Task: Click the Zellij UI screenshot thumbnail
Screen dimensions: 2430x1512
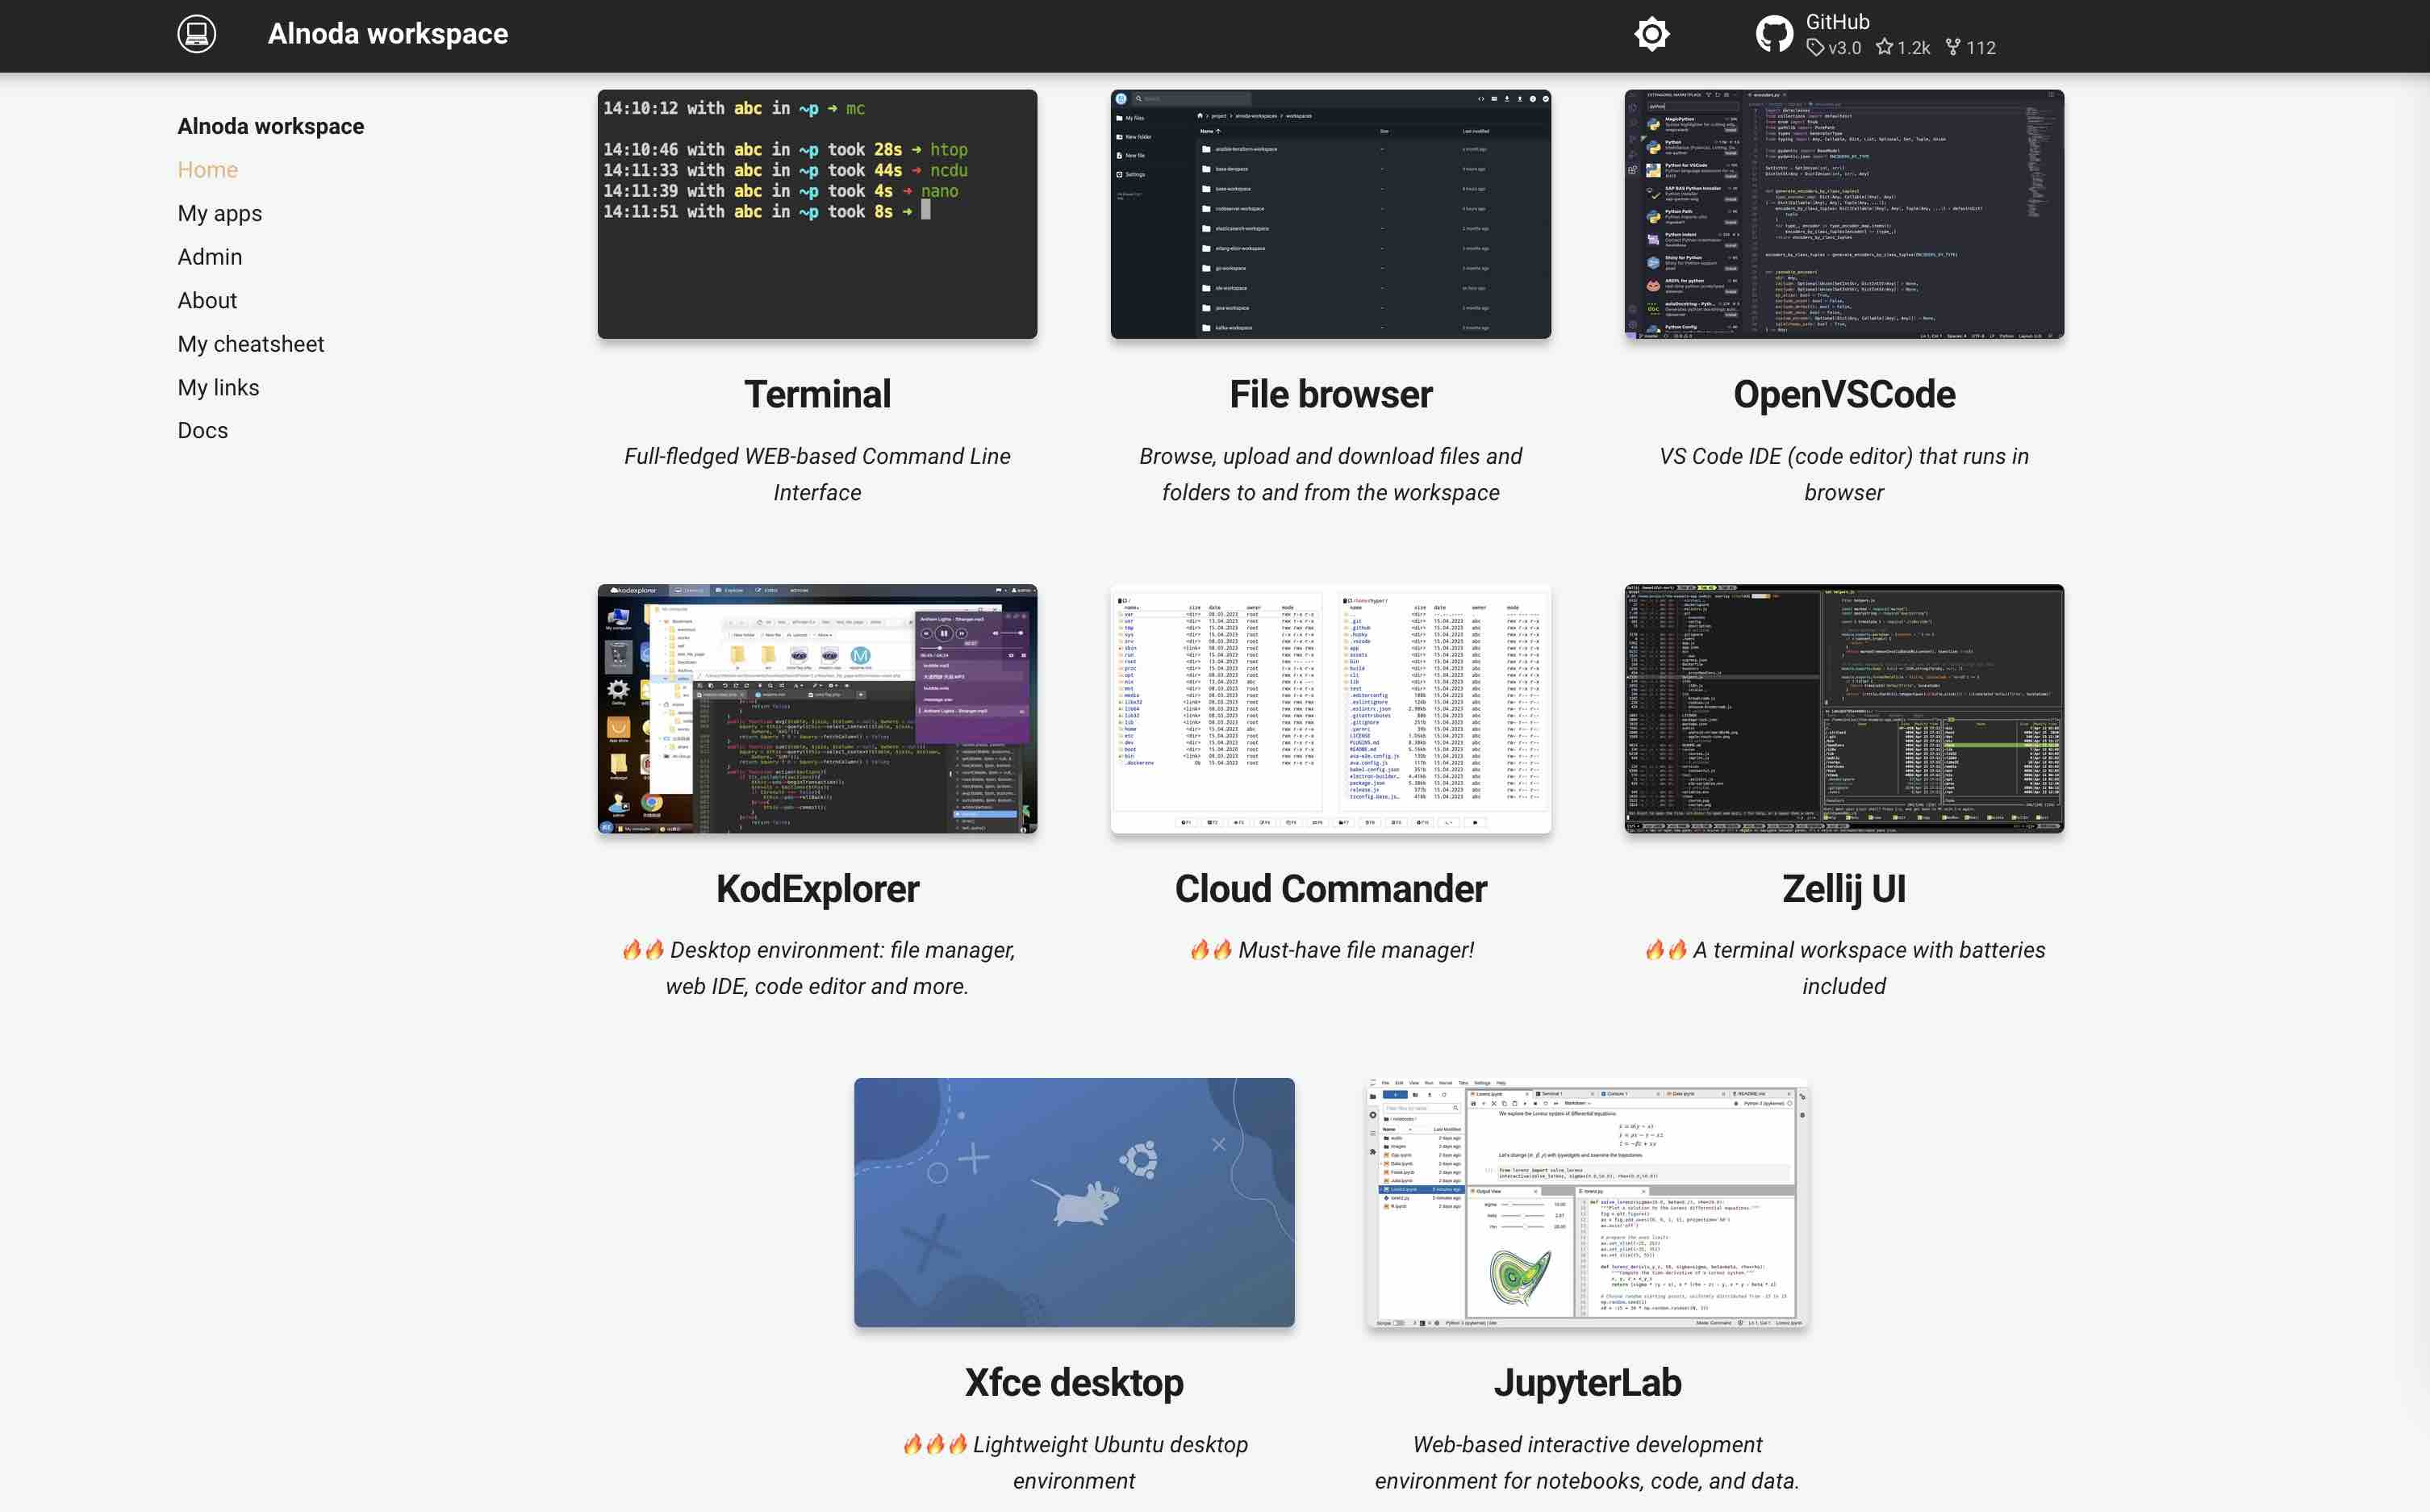Action: pyautogui.click(x=1844, y=709)
